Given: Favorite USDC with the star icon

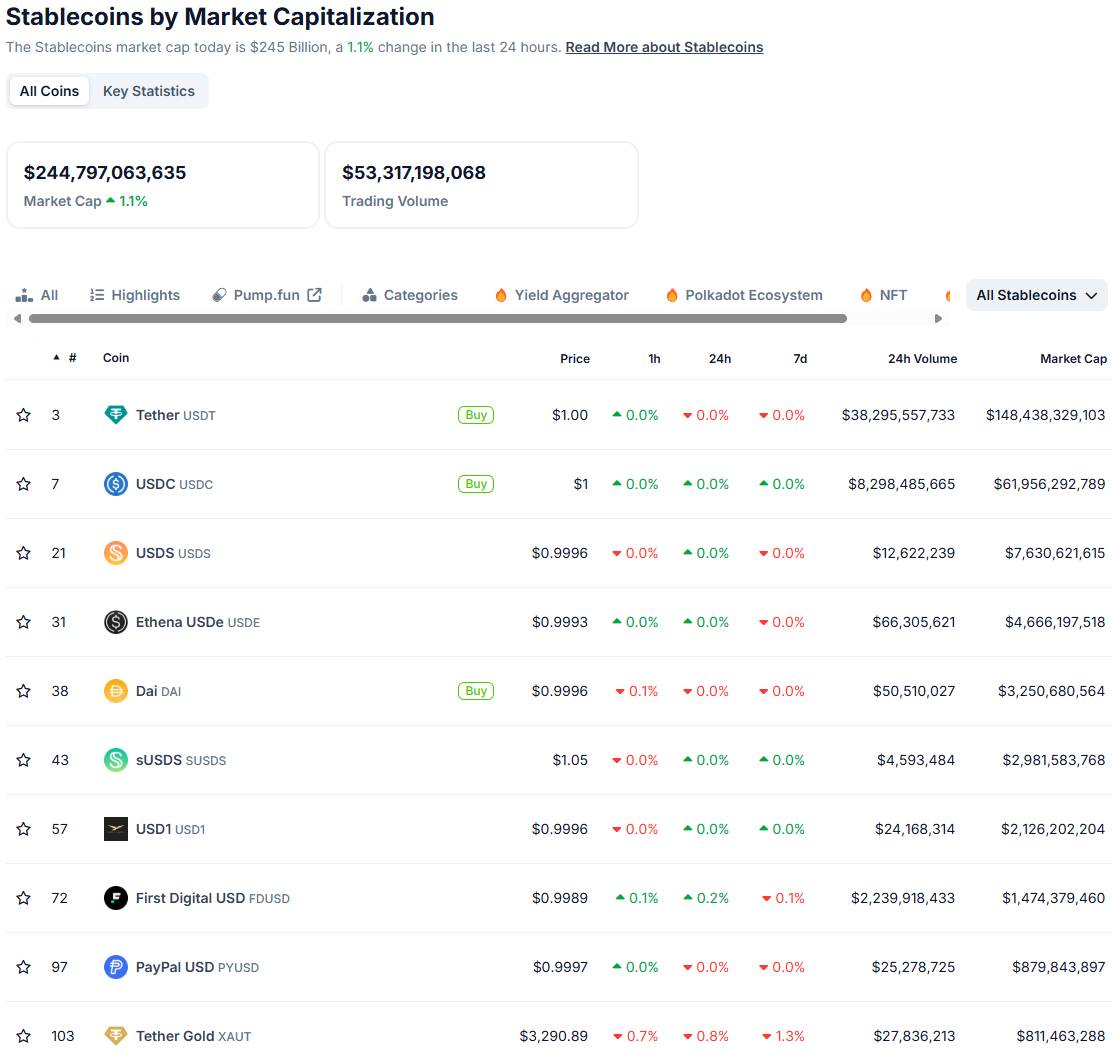Looking at the screenshot, I should coord(23,484).
